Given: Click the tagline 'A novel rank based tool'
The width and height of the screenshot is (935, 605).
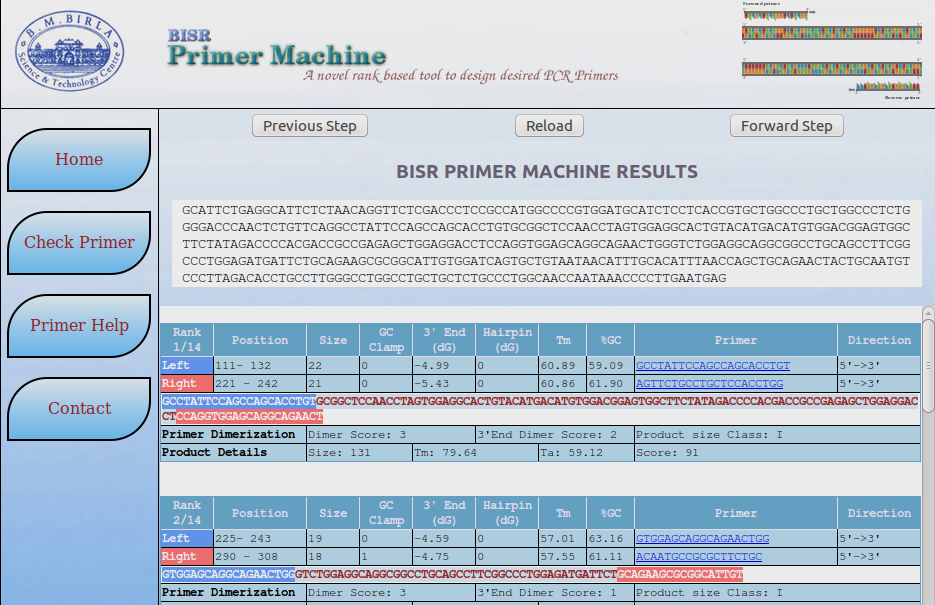Looking at the screenshot, I should click(460, 76).
